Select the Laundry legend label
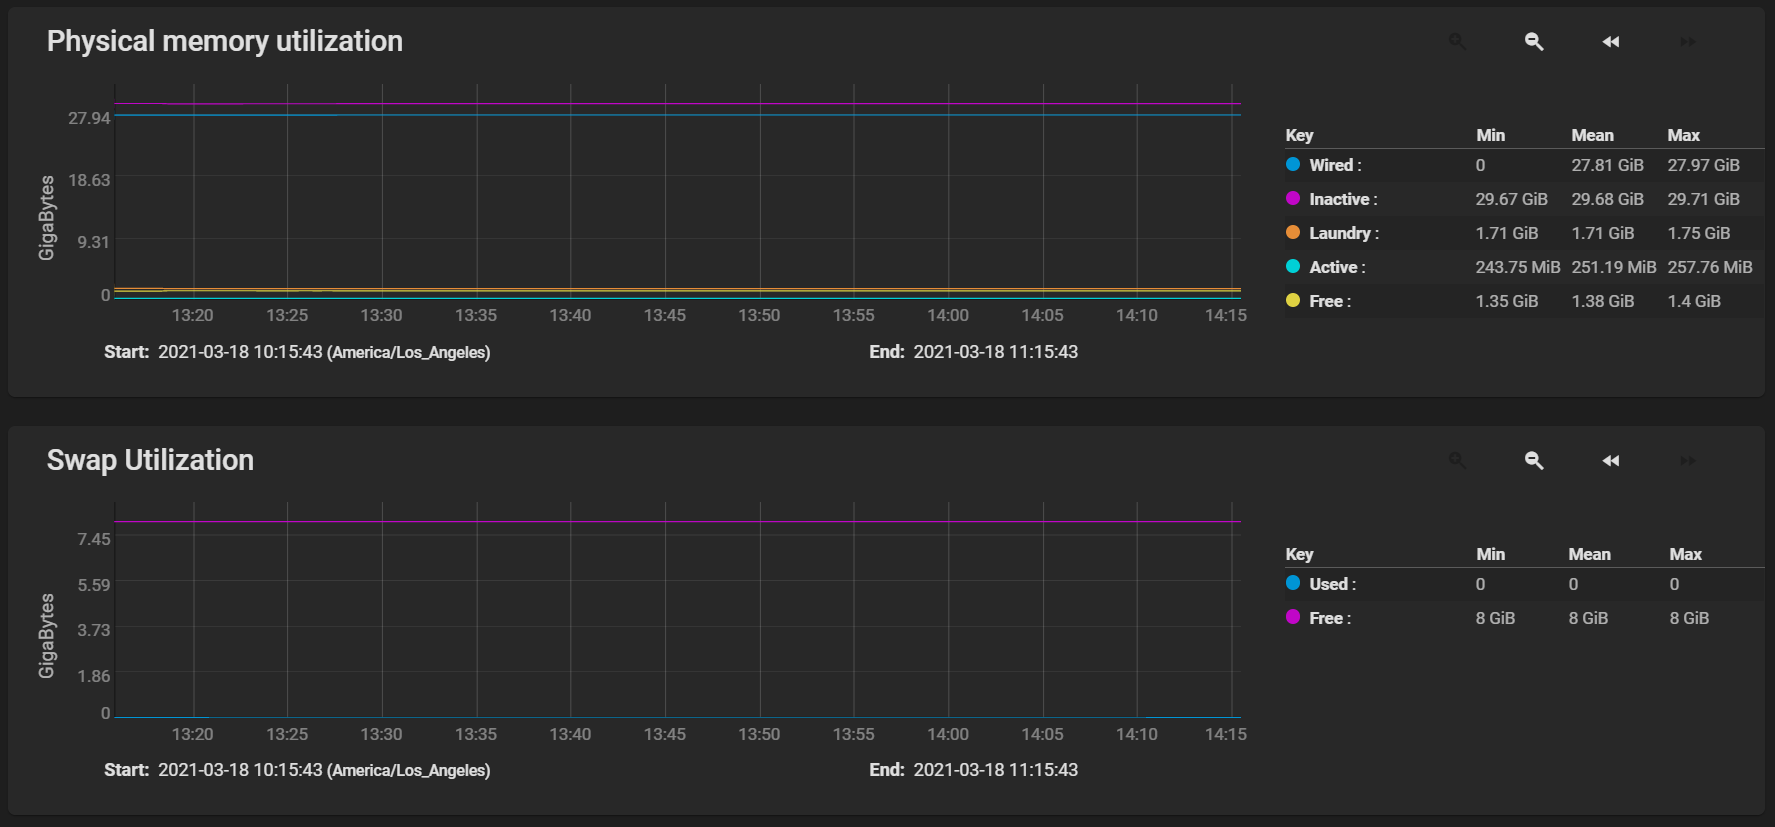 pyautogui.click(x=1344, y=233)
